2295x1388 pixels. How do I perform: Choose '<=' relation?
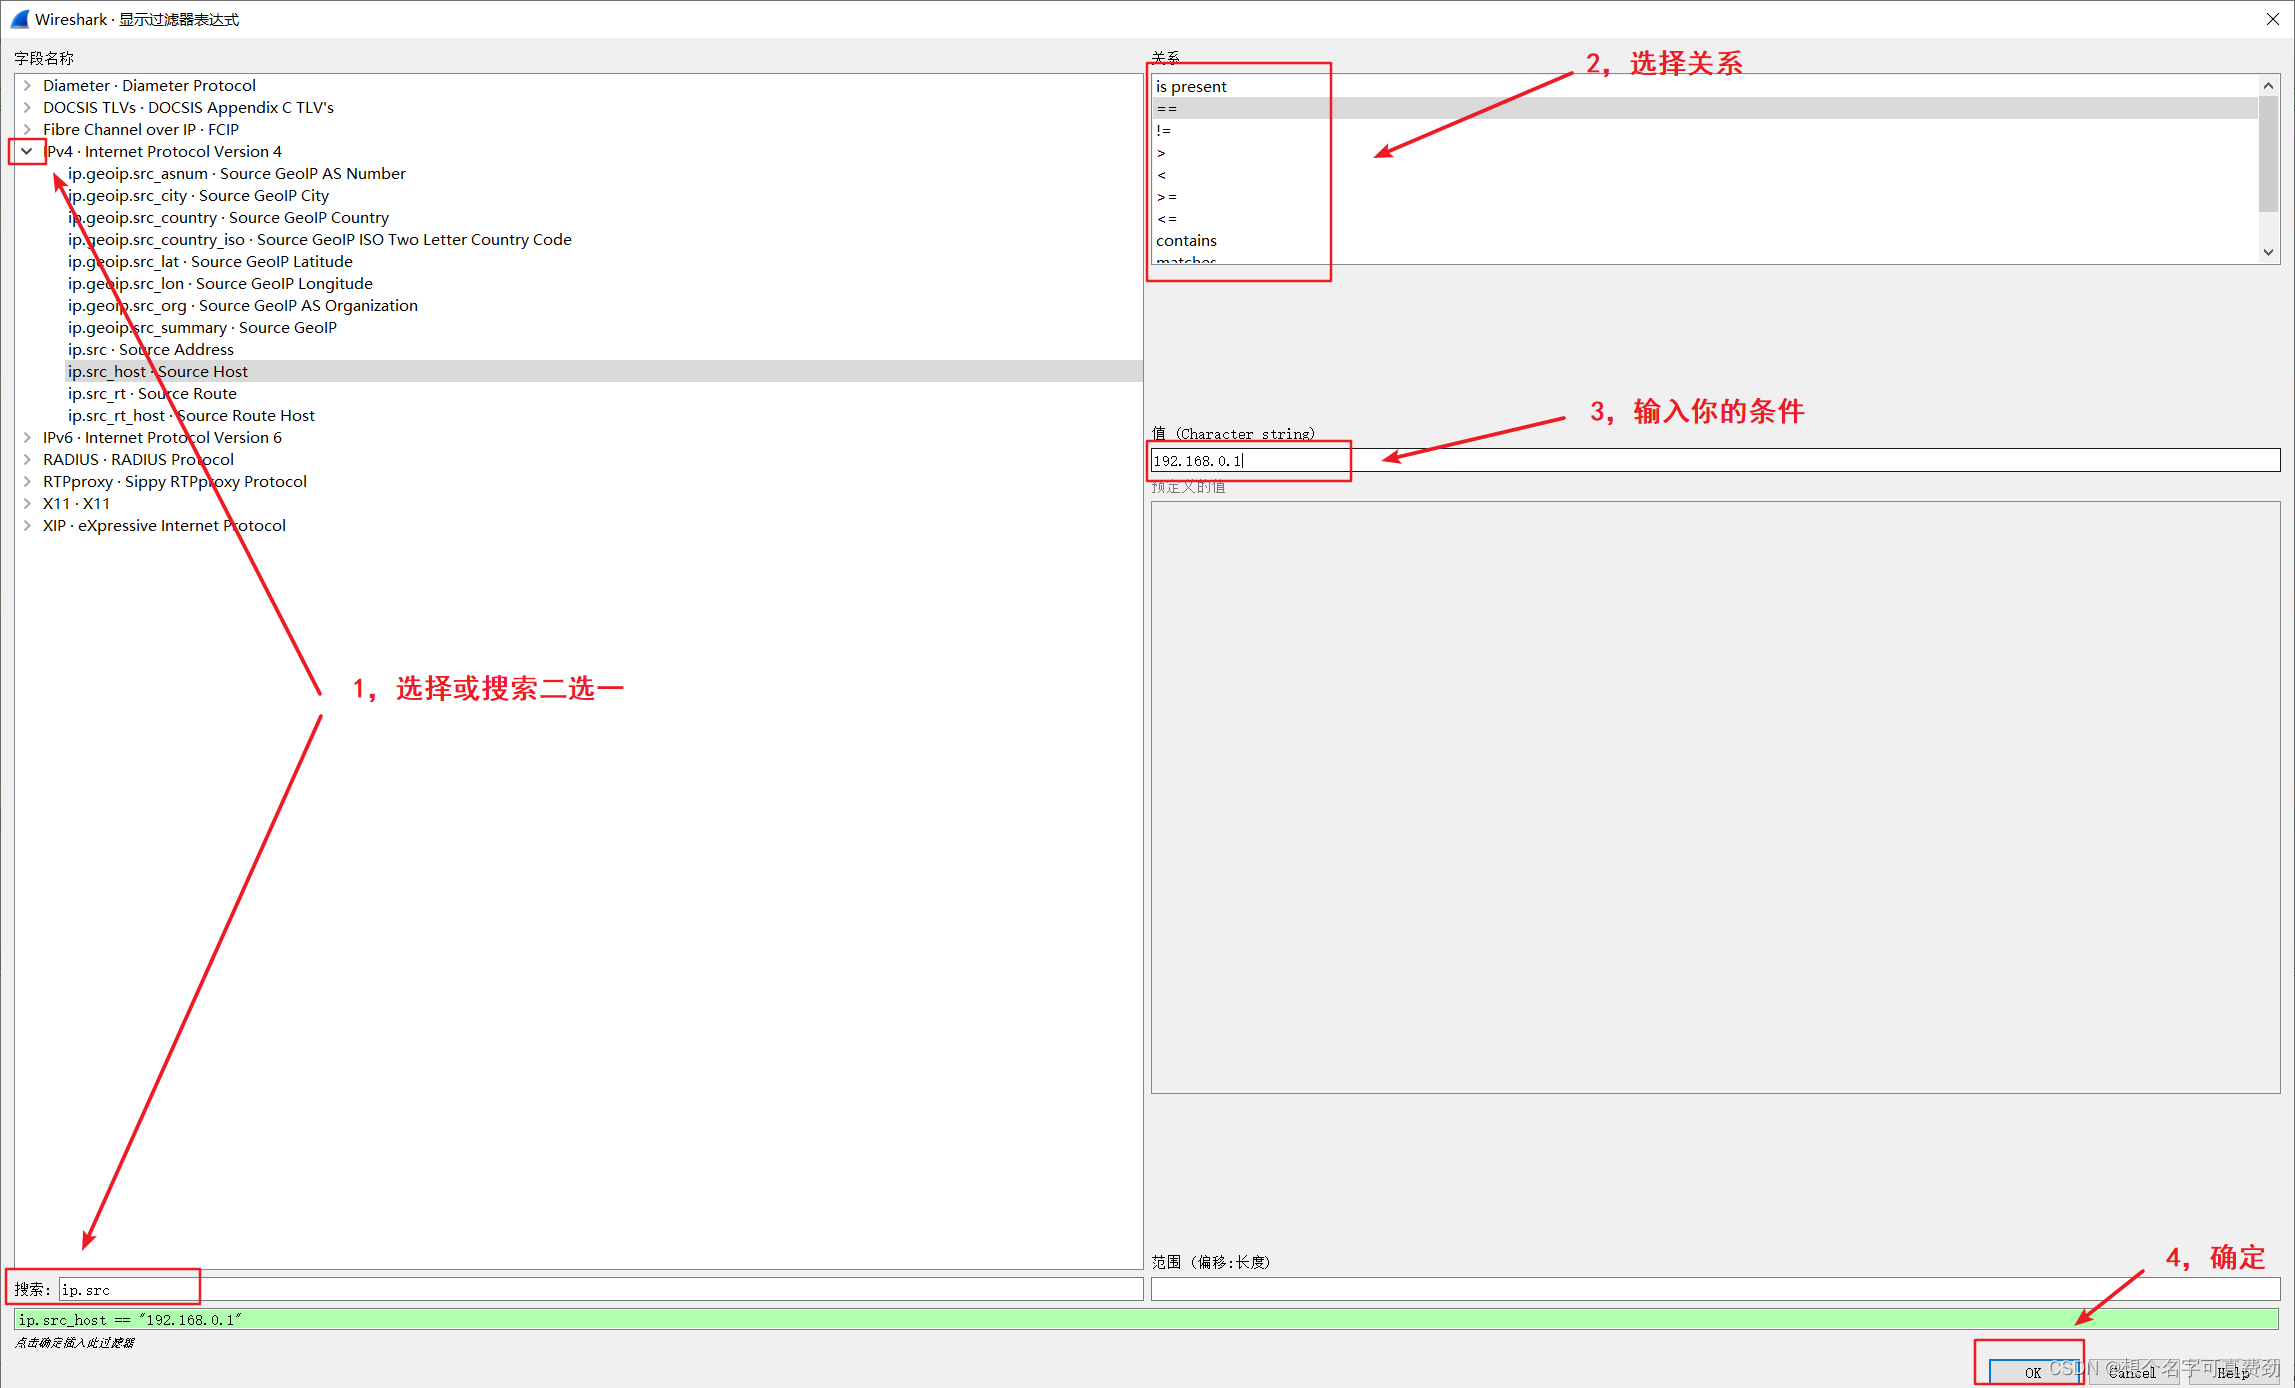coord(1705,219)
